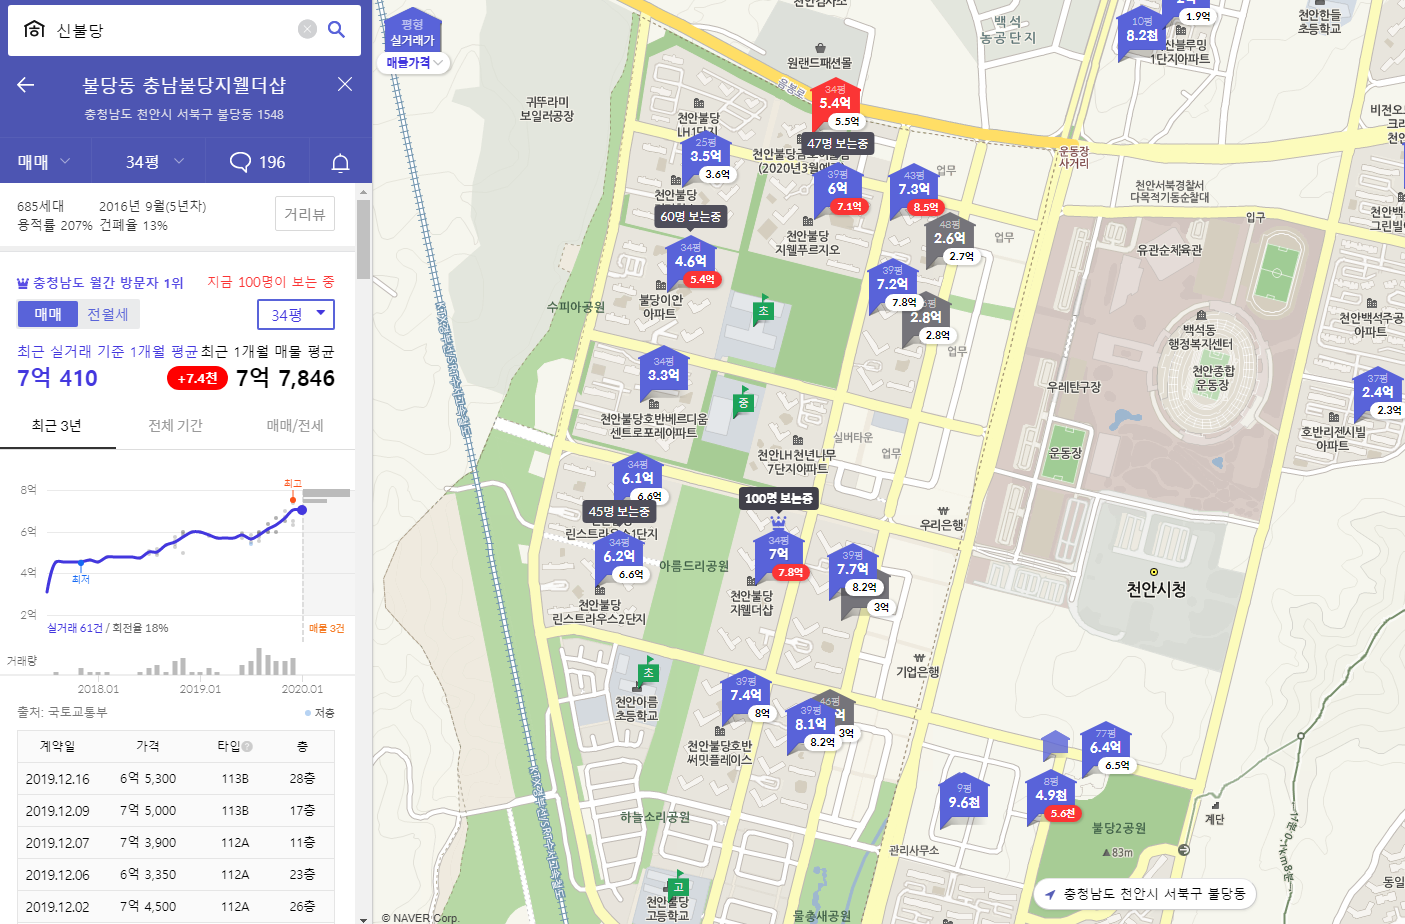Clear the search text with the X icon
This screenshot has width=1405, height=924.
click(307, 29)
